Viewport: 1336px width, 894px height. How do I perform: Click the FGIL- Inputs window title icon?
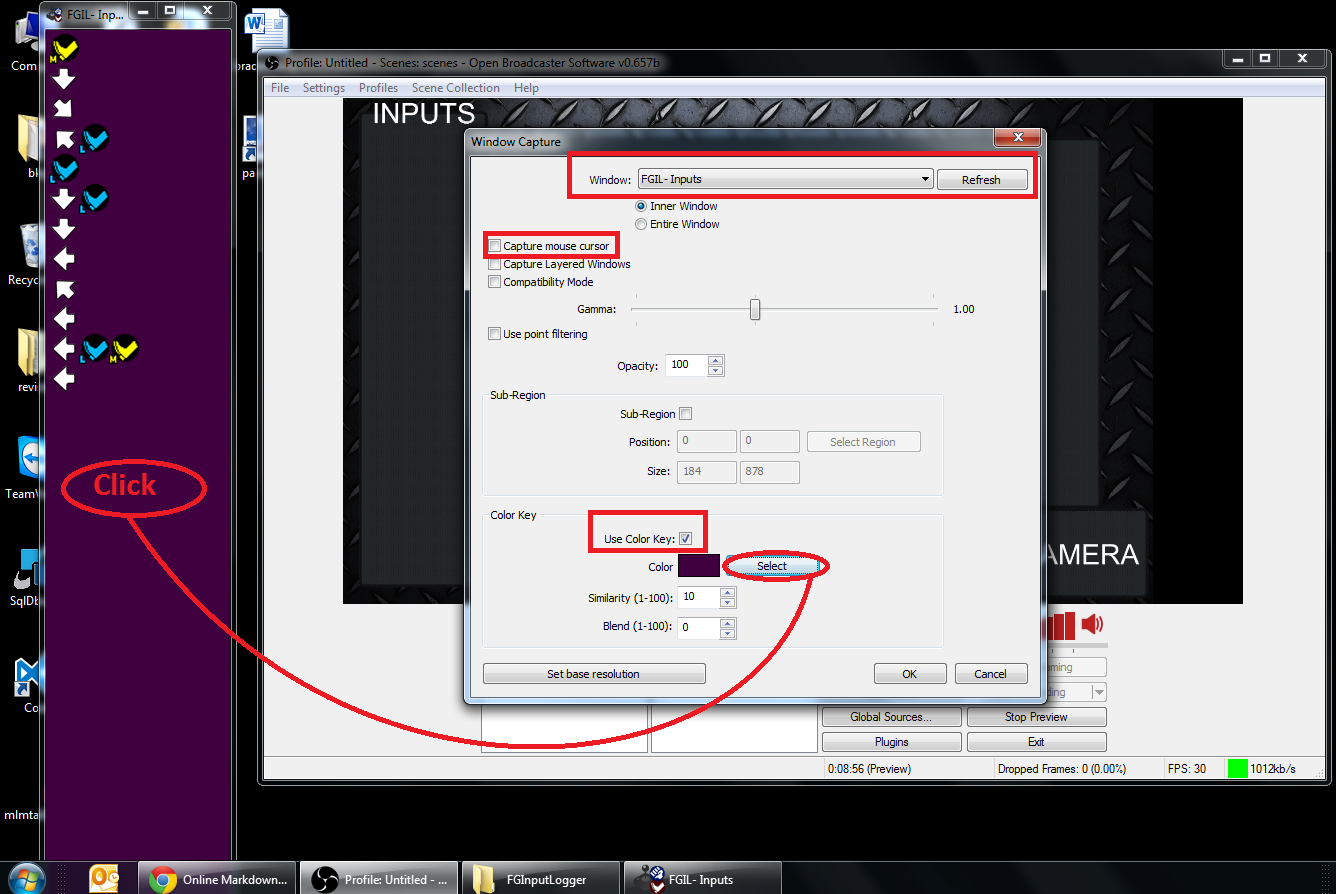pyautogui.click(x=55, y=15)
